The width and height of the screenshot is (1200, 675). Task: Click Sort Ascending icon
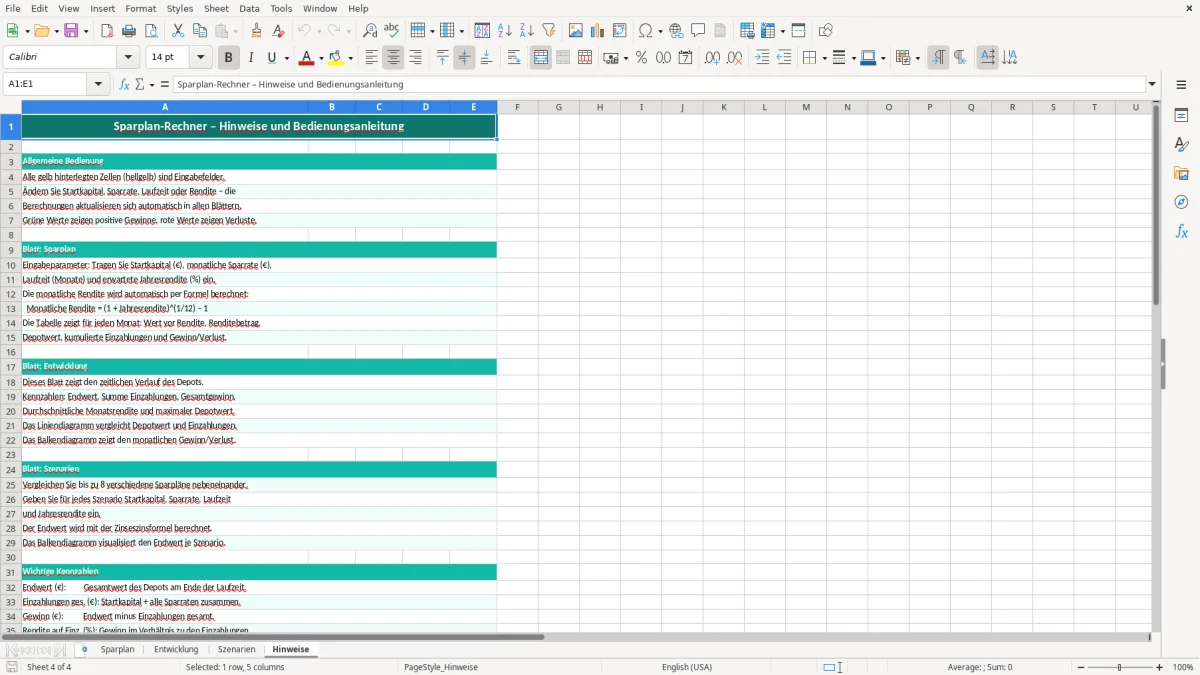tap(505, 30)
